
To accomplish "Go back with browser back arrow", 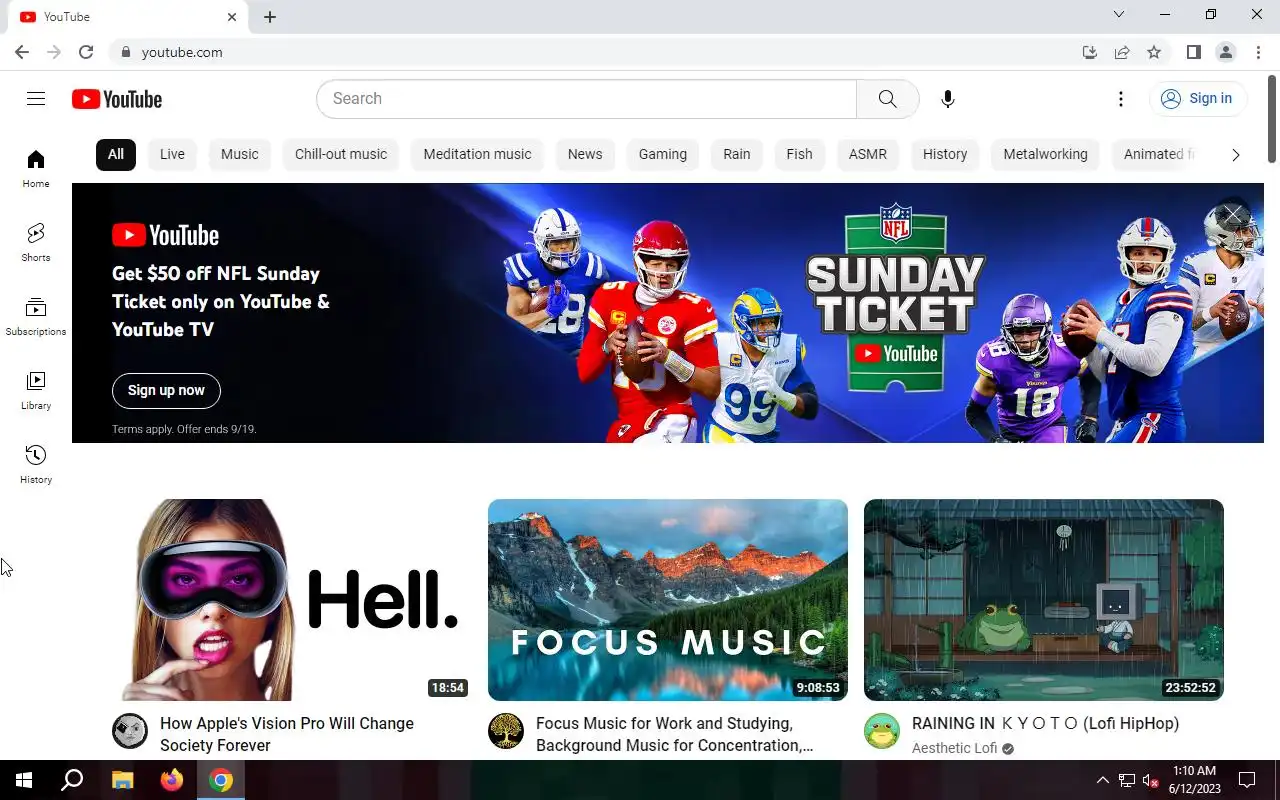I will tap(22, 52).
